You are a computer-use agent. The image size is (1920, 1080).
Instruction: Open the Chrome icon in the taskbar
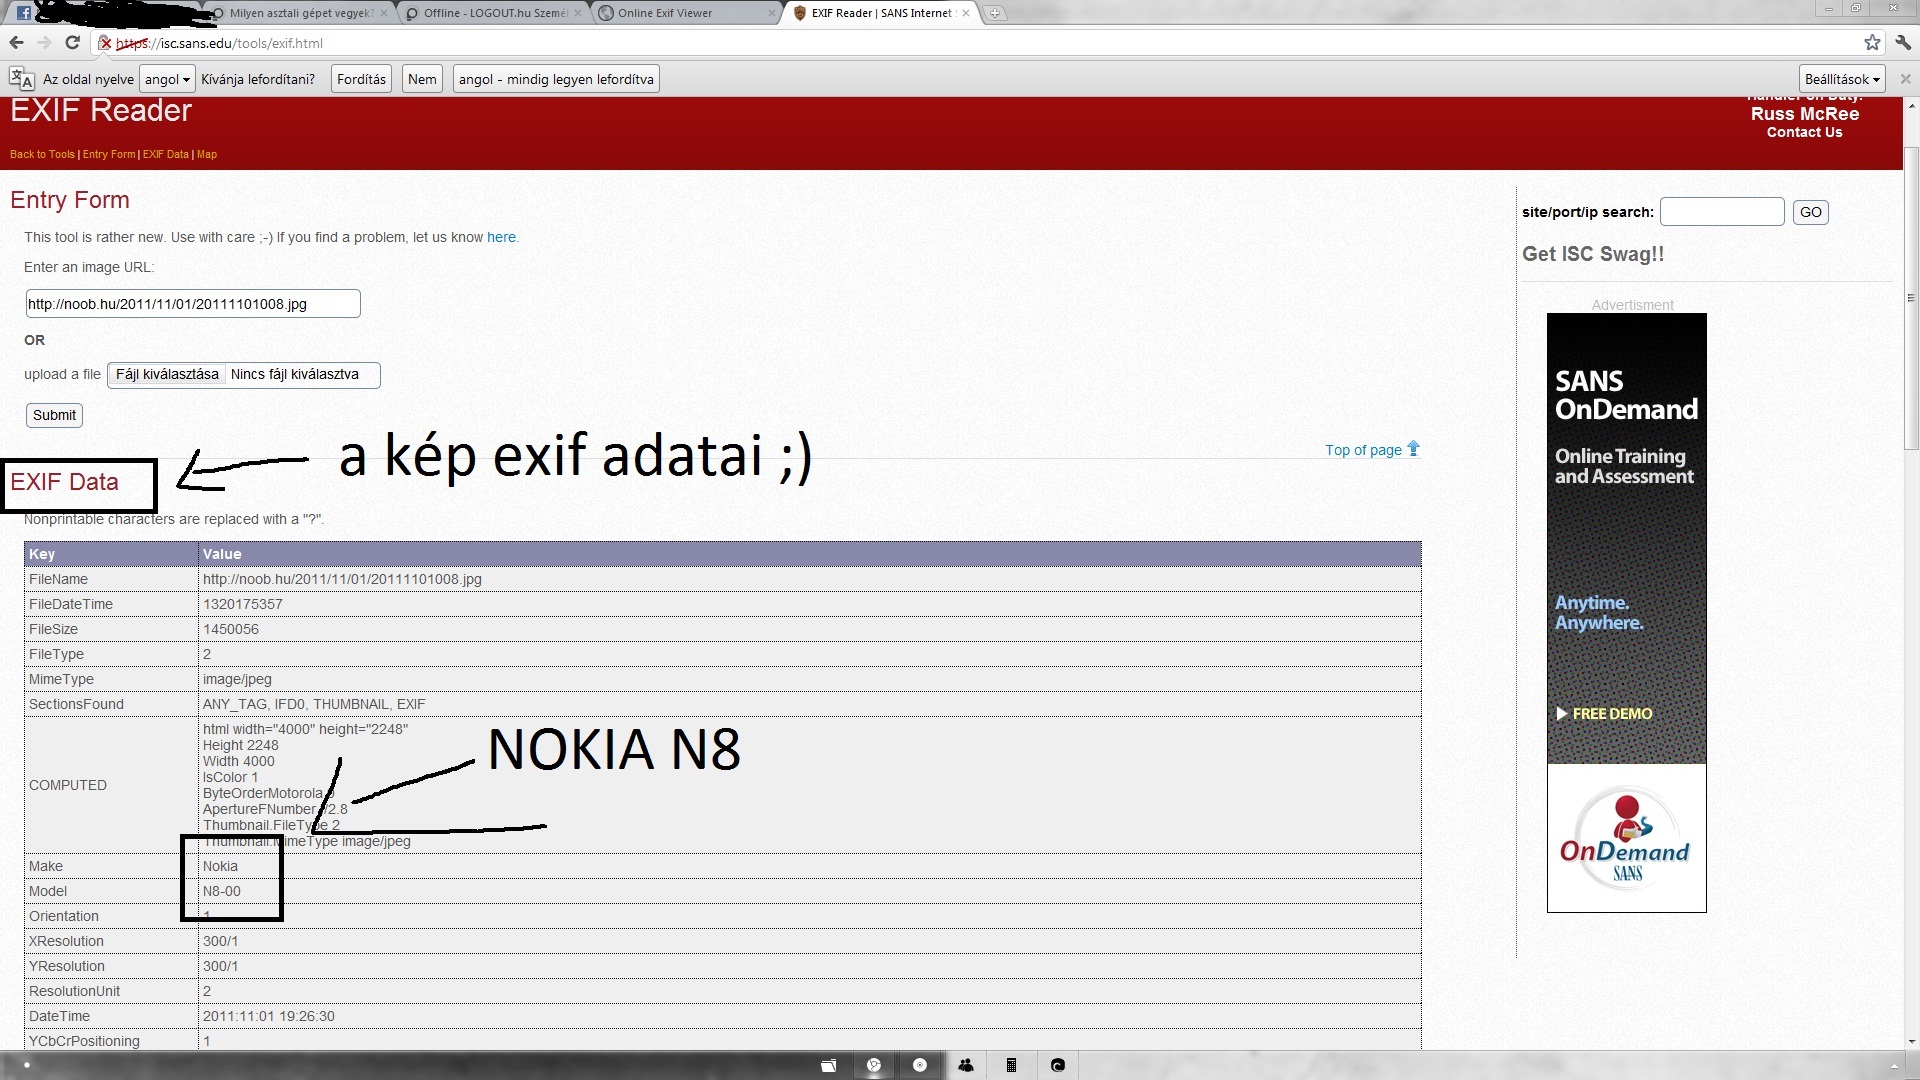click(x=874, y=1065)
